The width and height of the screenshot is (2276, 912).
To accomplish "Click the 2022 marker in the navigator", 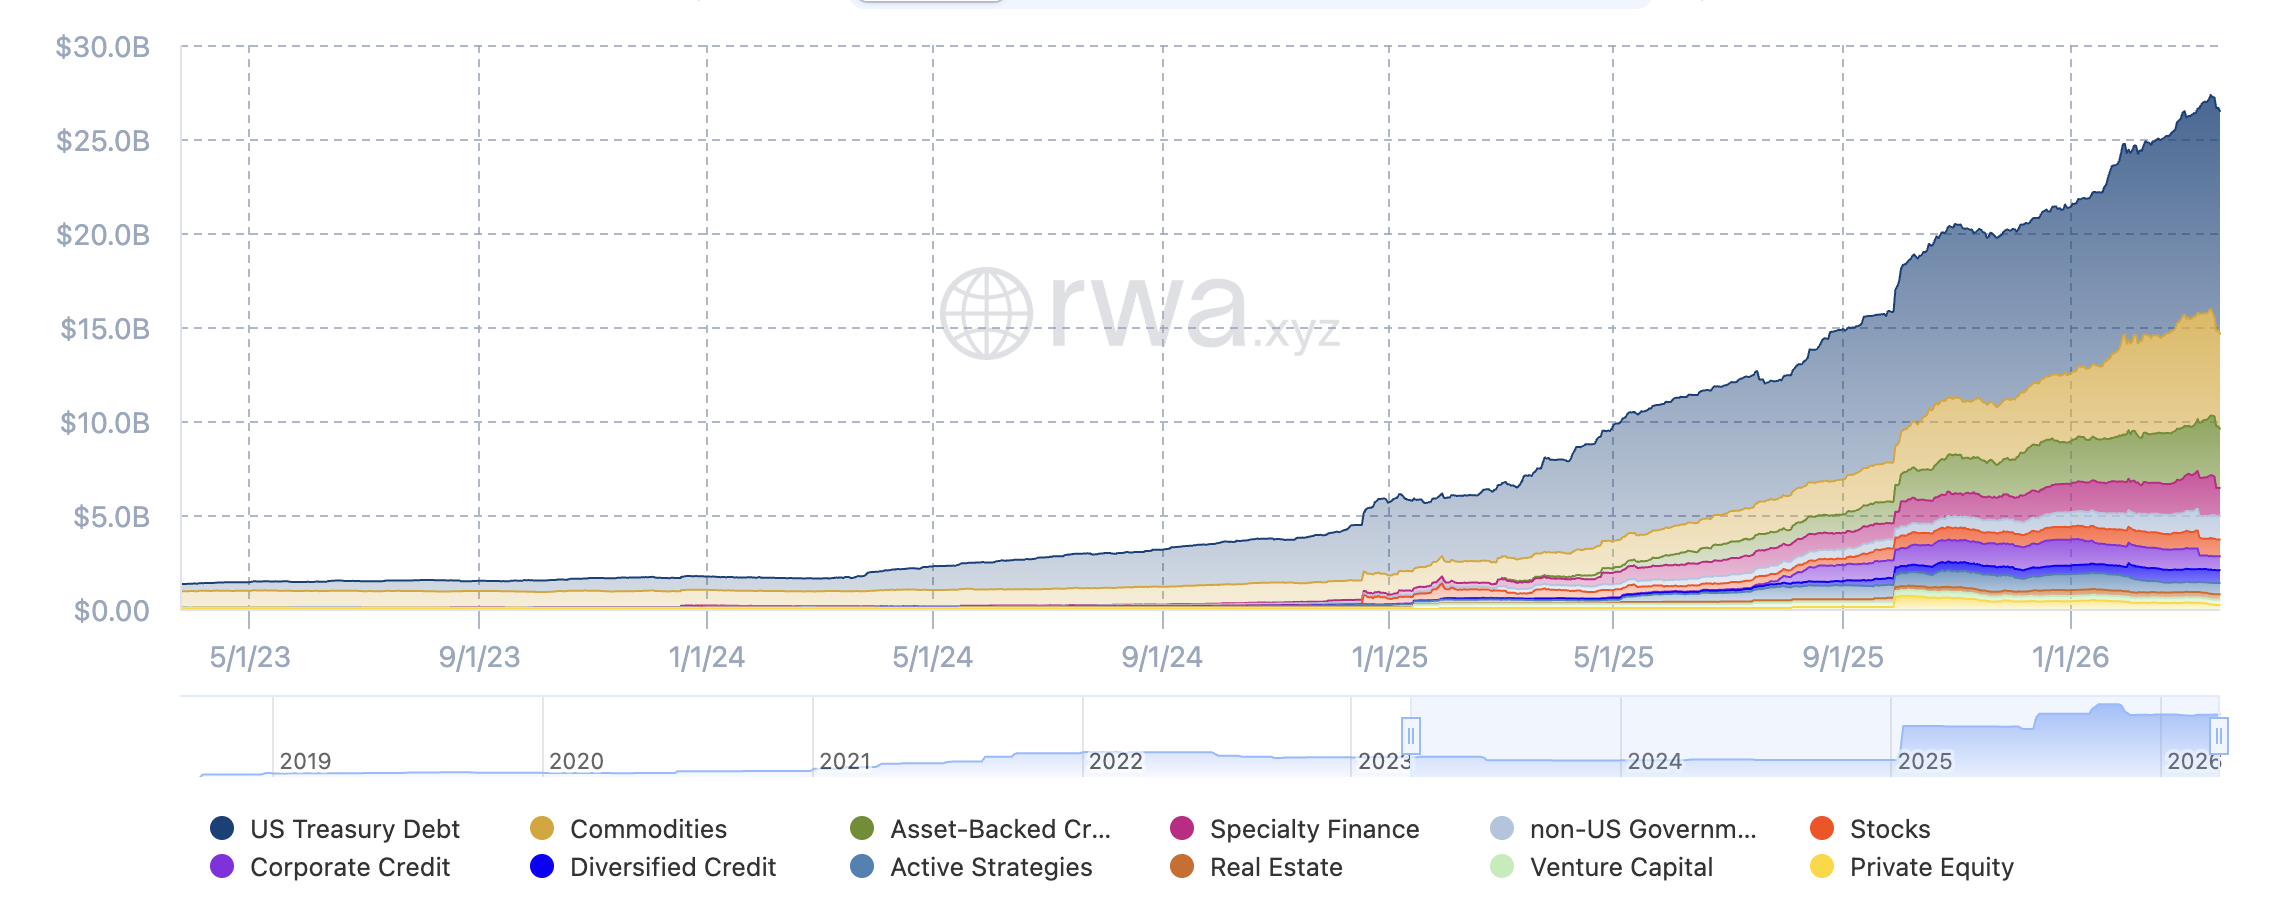I will coord(1115,761).
